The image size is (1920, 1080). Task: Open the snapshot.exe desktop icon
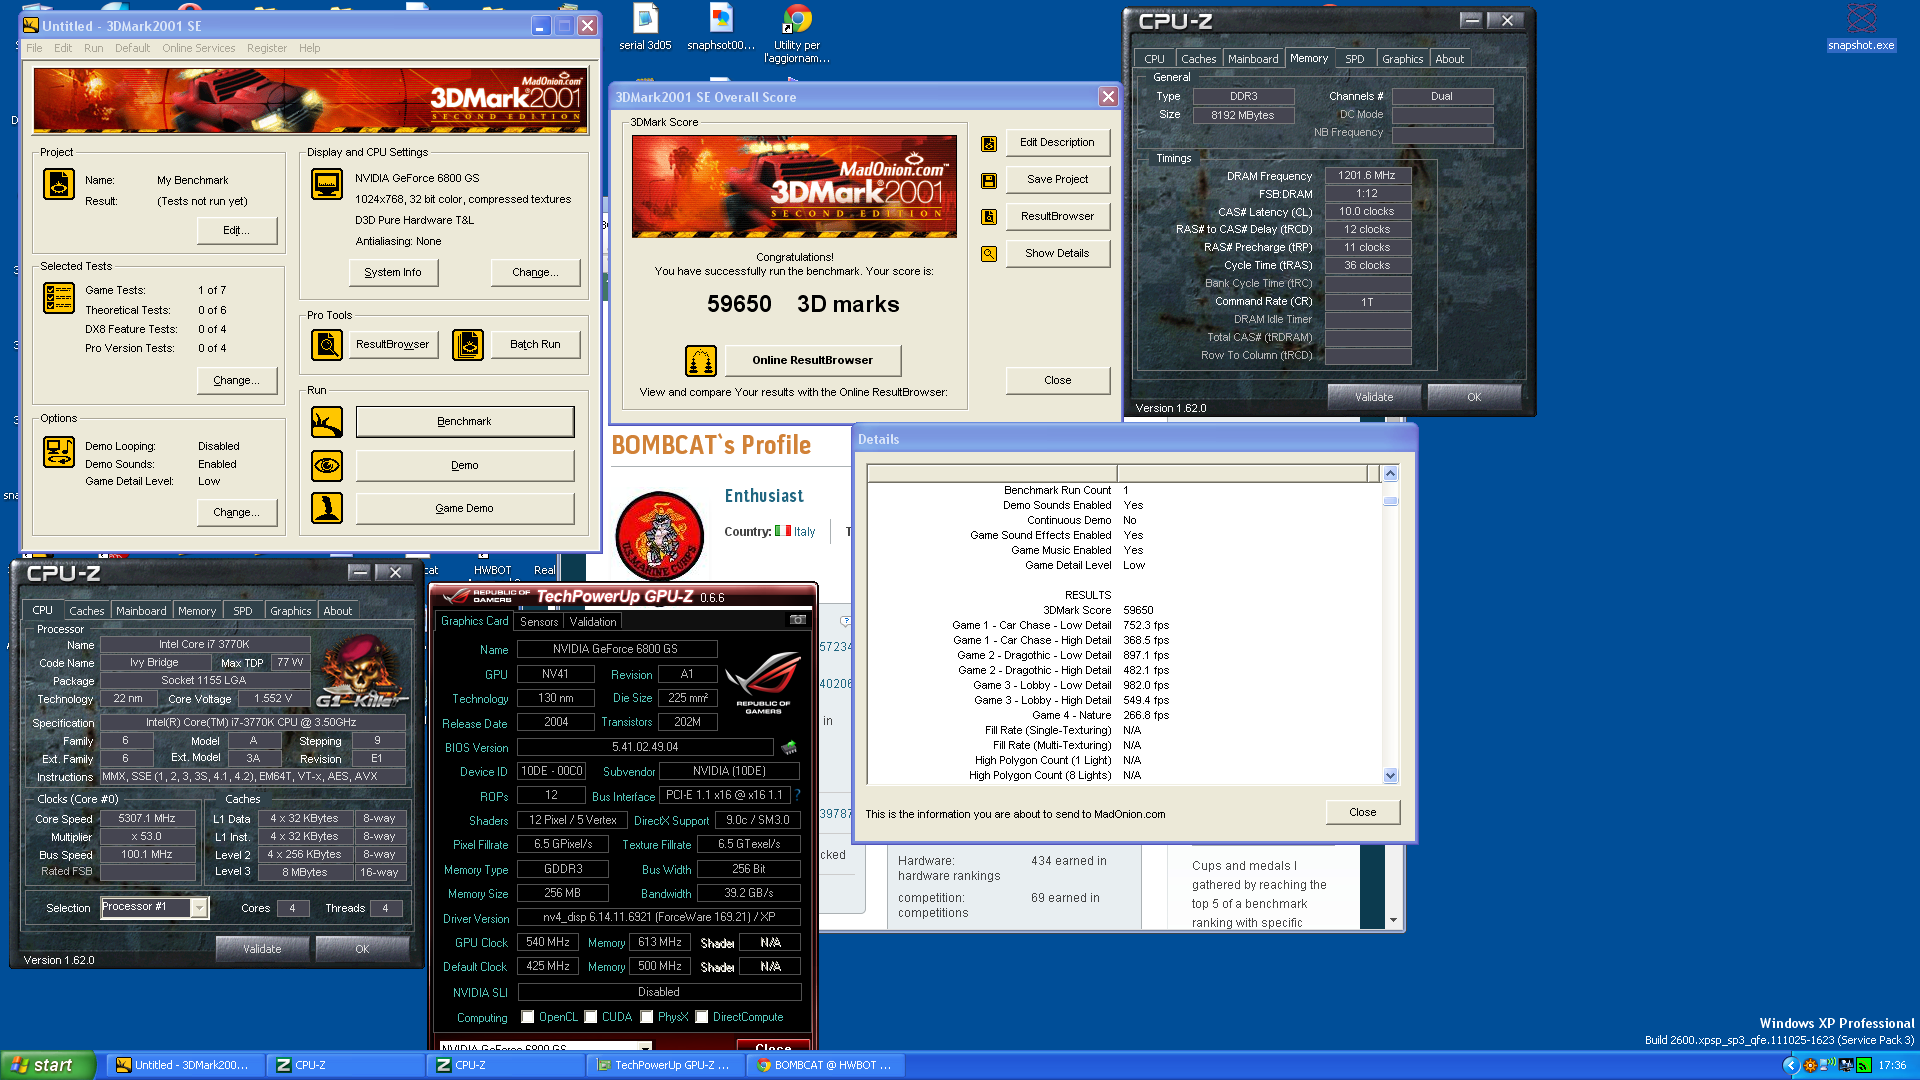[1861, 27]
